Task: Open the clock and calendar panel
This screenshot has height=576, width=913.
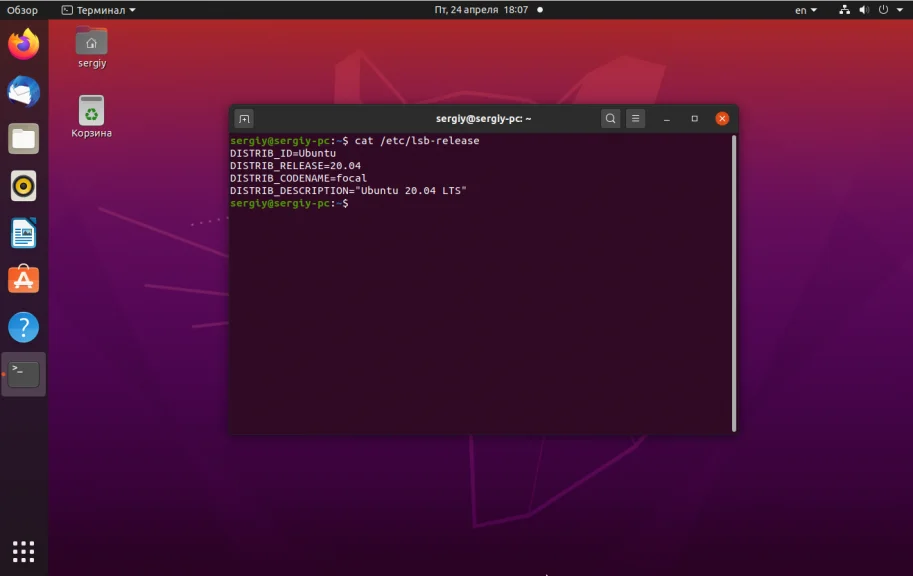Action: [x=481, y=10]
